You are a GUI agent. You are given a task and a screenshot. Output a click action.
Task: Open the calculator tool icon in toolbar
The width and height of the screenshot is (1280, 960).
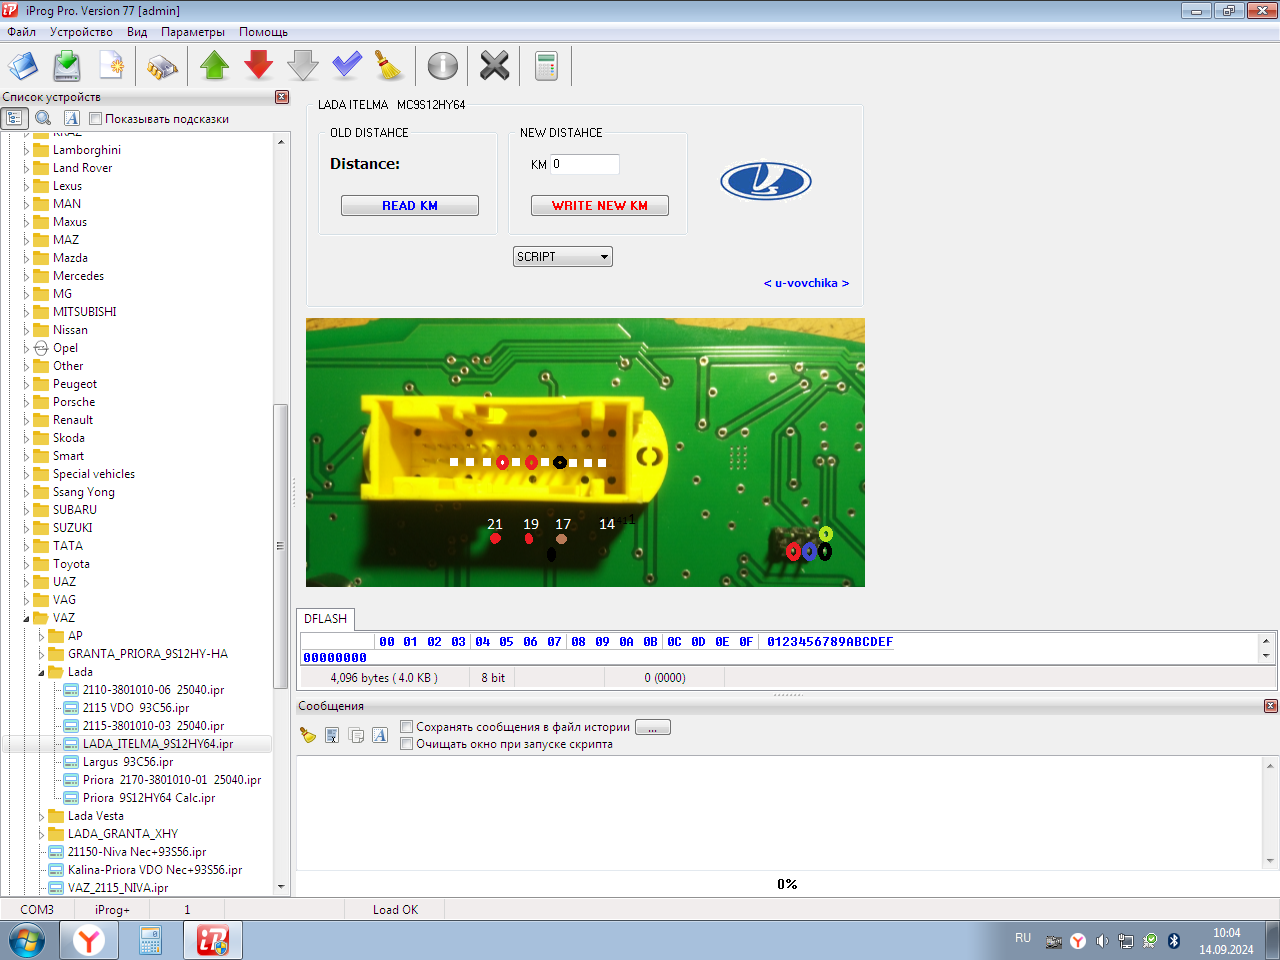pyautogui.click(x=546, y=66)
